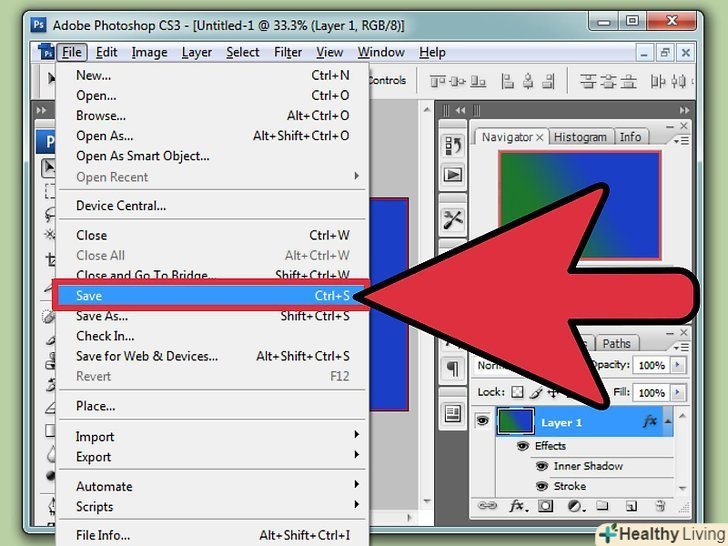
Task: Open the Opacity slider arrow
Action: [x=678, y=365]
